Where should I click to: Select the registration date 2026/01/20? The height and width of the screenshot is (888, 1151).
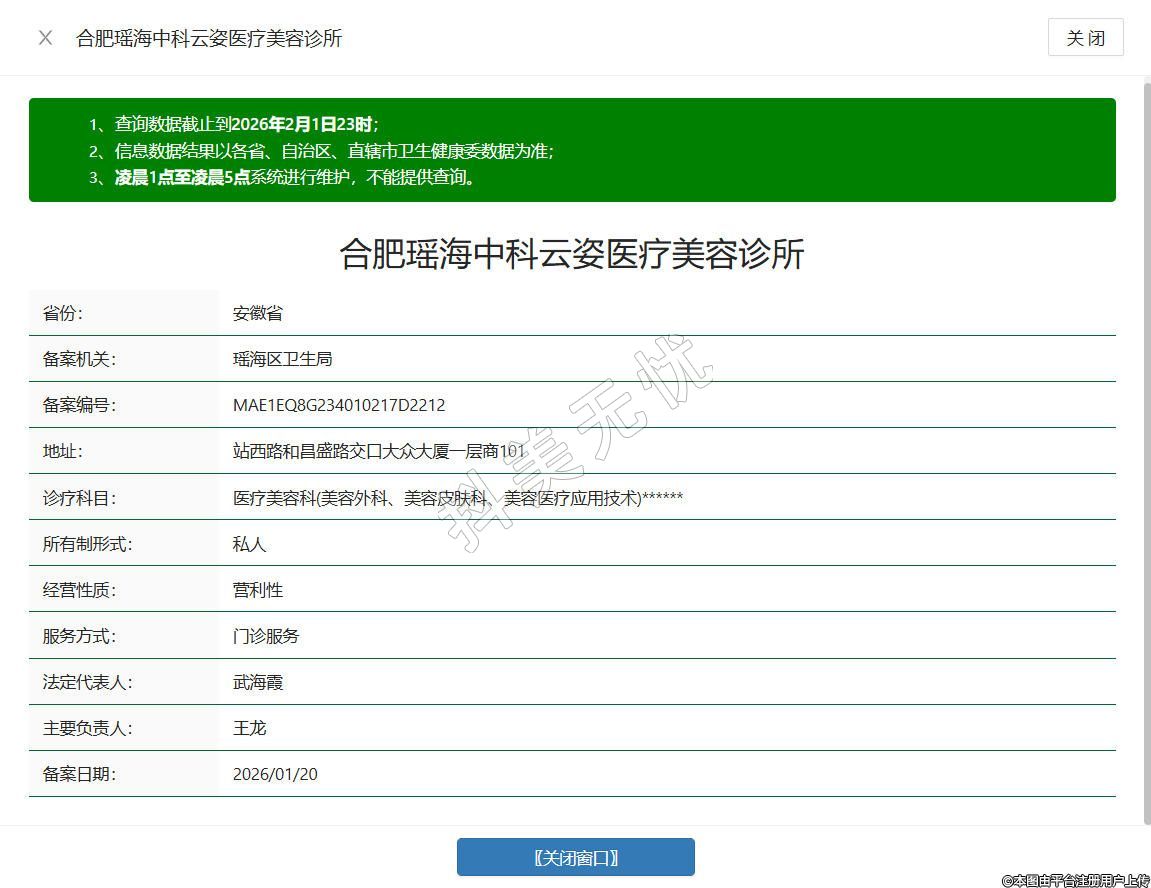(x=275, y=774)
